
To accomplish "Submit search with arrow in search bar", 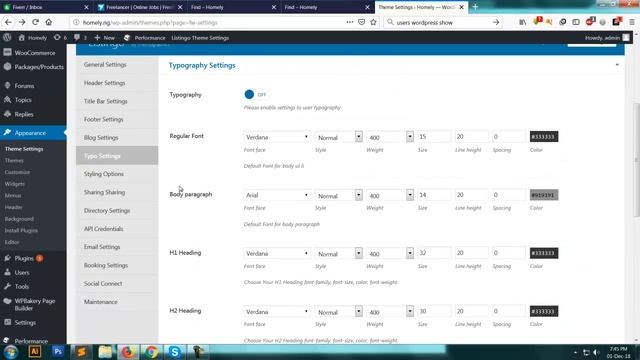I will coord(496,22).
